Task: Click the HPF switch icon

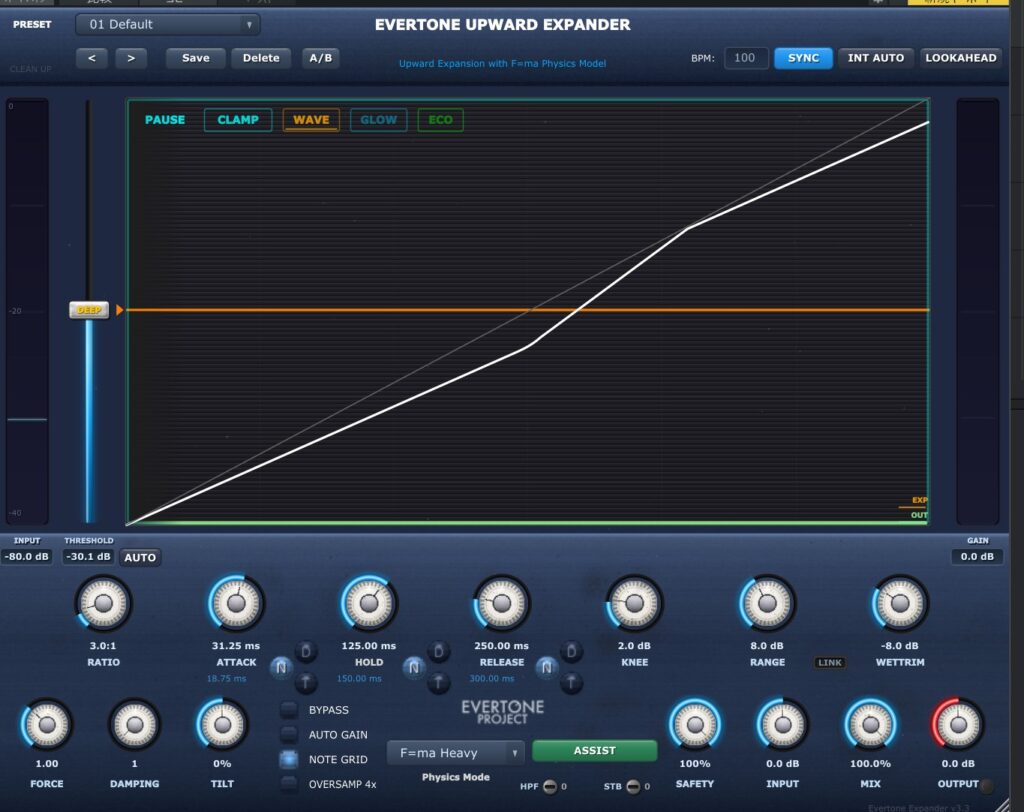Action: point(549,786)
